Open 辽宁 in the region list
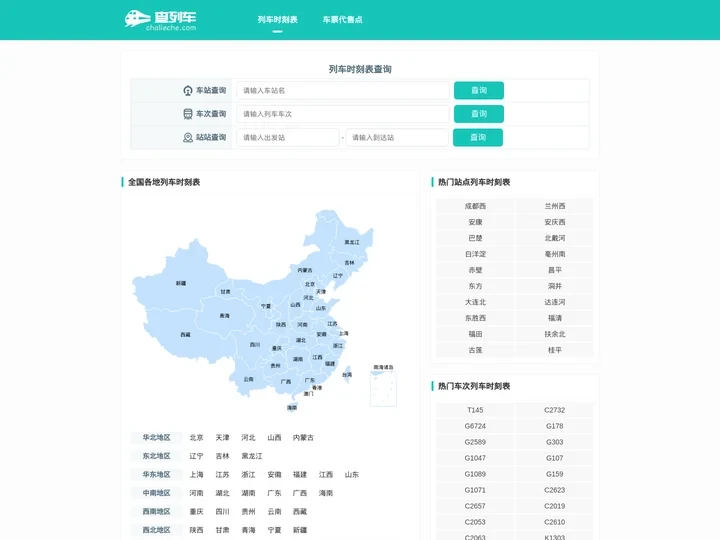Screen dimensions: 720x540 tap(197, 456)
